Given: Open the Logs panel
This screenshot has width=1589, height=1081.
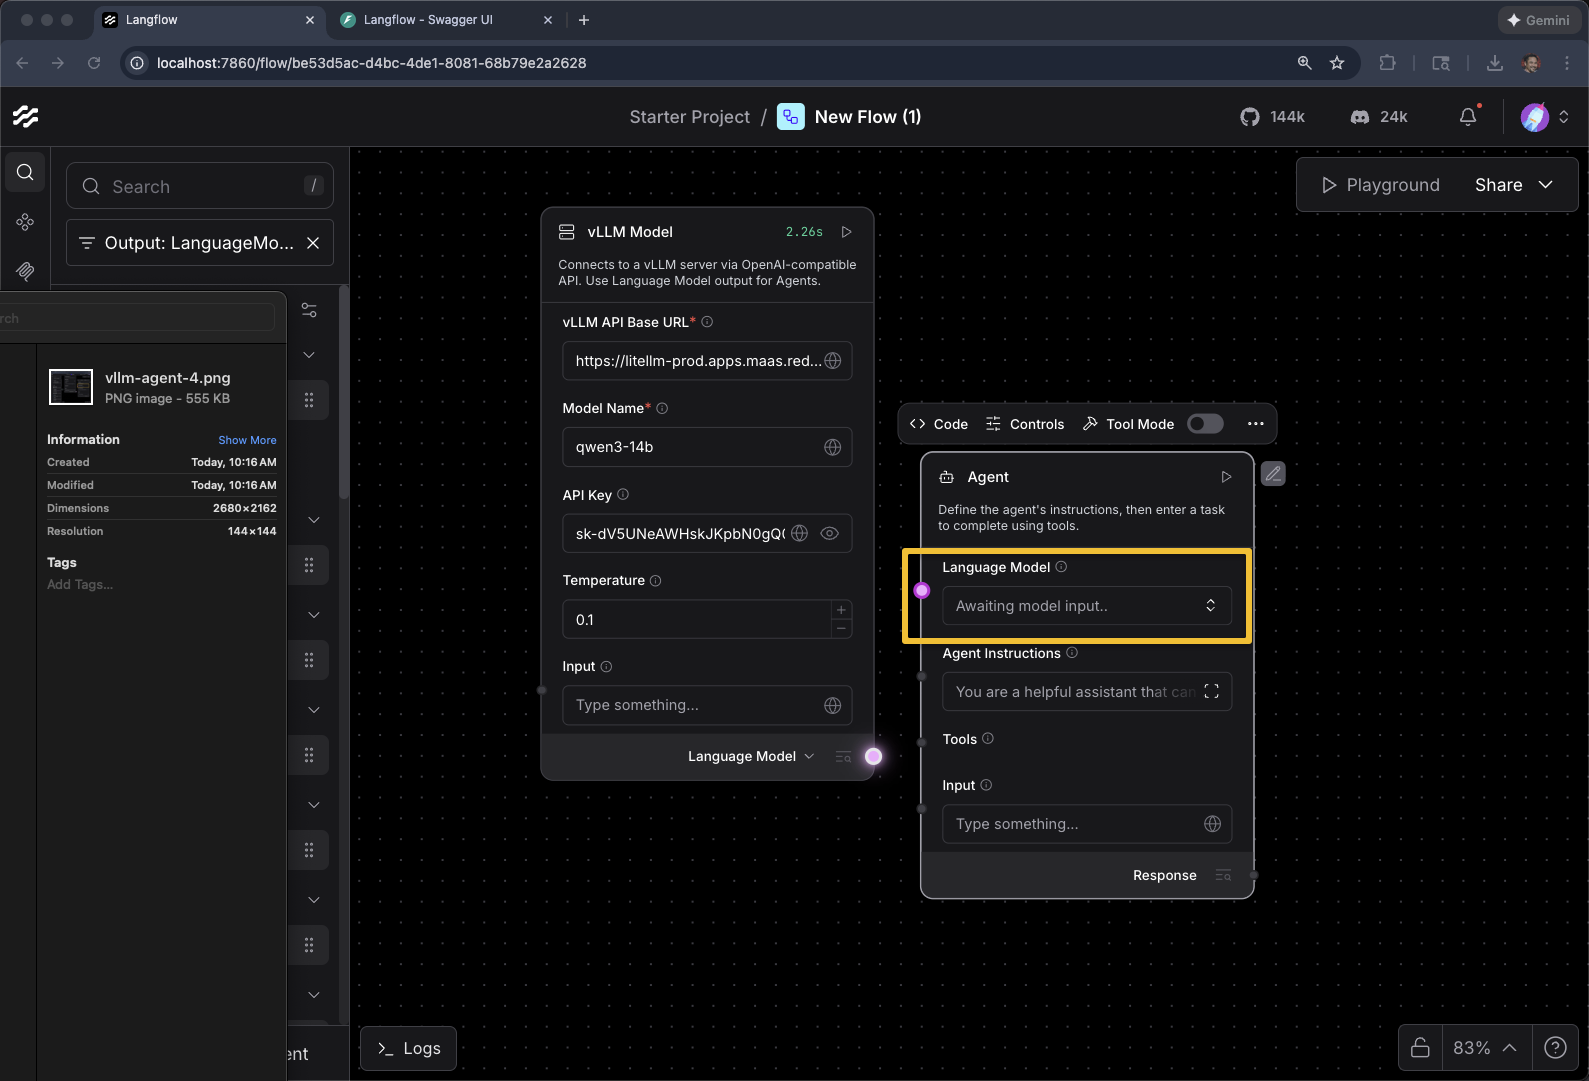Looking at the screenshot, I should coord(408,1048).
